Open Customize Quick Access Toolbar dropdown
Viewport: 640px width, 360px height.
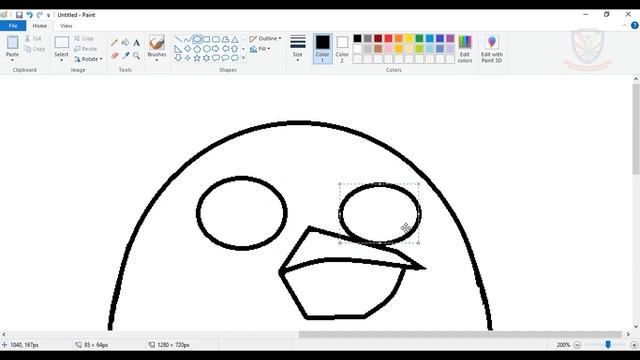pyautogui.click(x=49, y=15)
